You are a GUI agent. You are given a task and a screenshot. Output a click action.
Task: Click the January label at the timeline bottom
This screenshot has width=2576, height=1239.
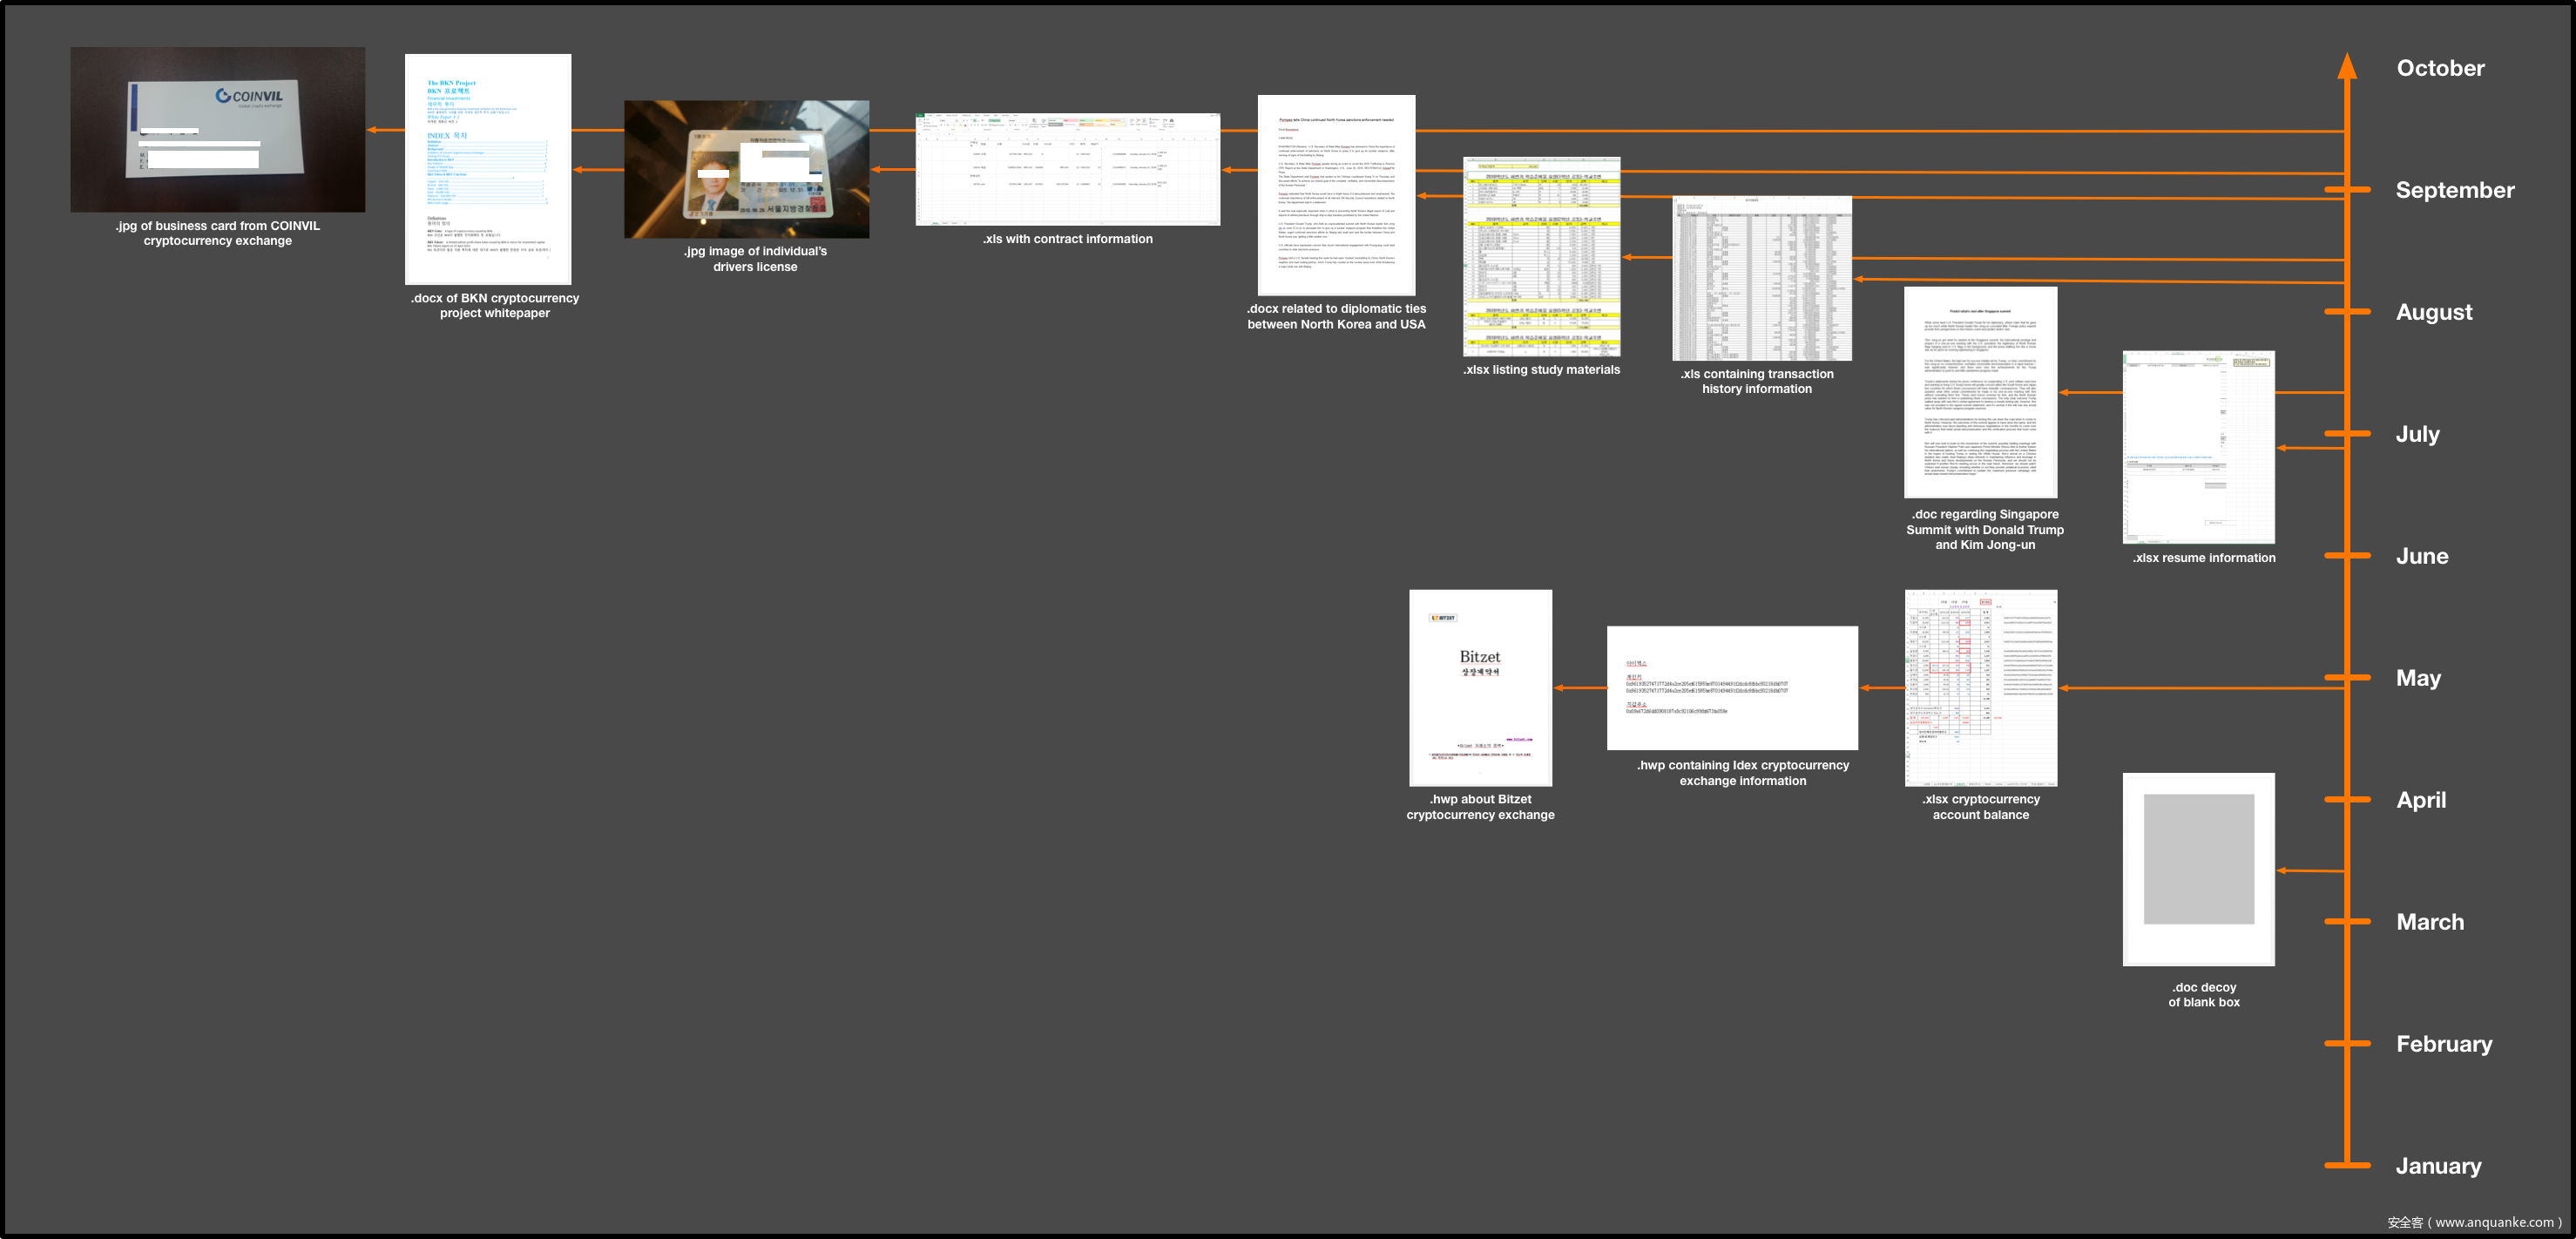click(x=2438, y=1166)
